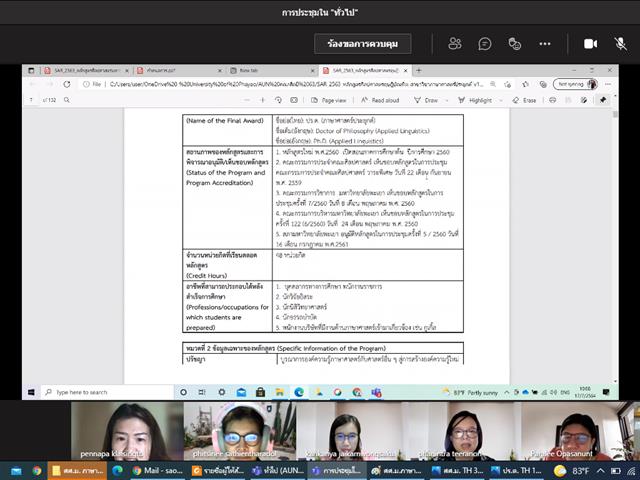The width and height of the screenshot is (640, 480).
Task: Toggle the camera in the Teams meeting
Action: (590, 44)
